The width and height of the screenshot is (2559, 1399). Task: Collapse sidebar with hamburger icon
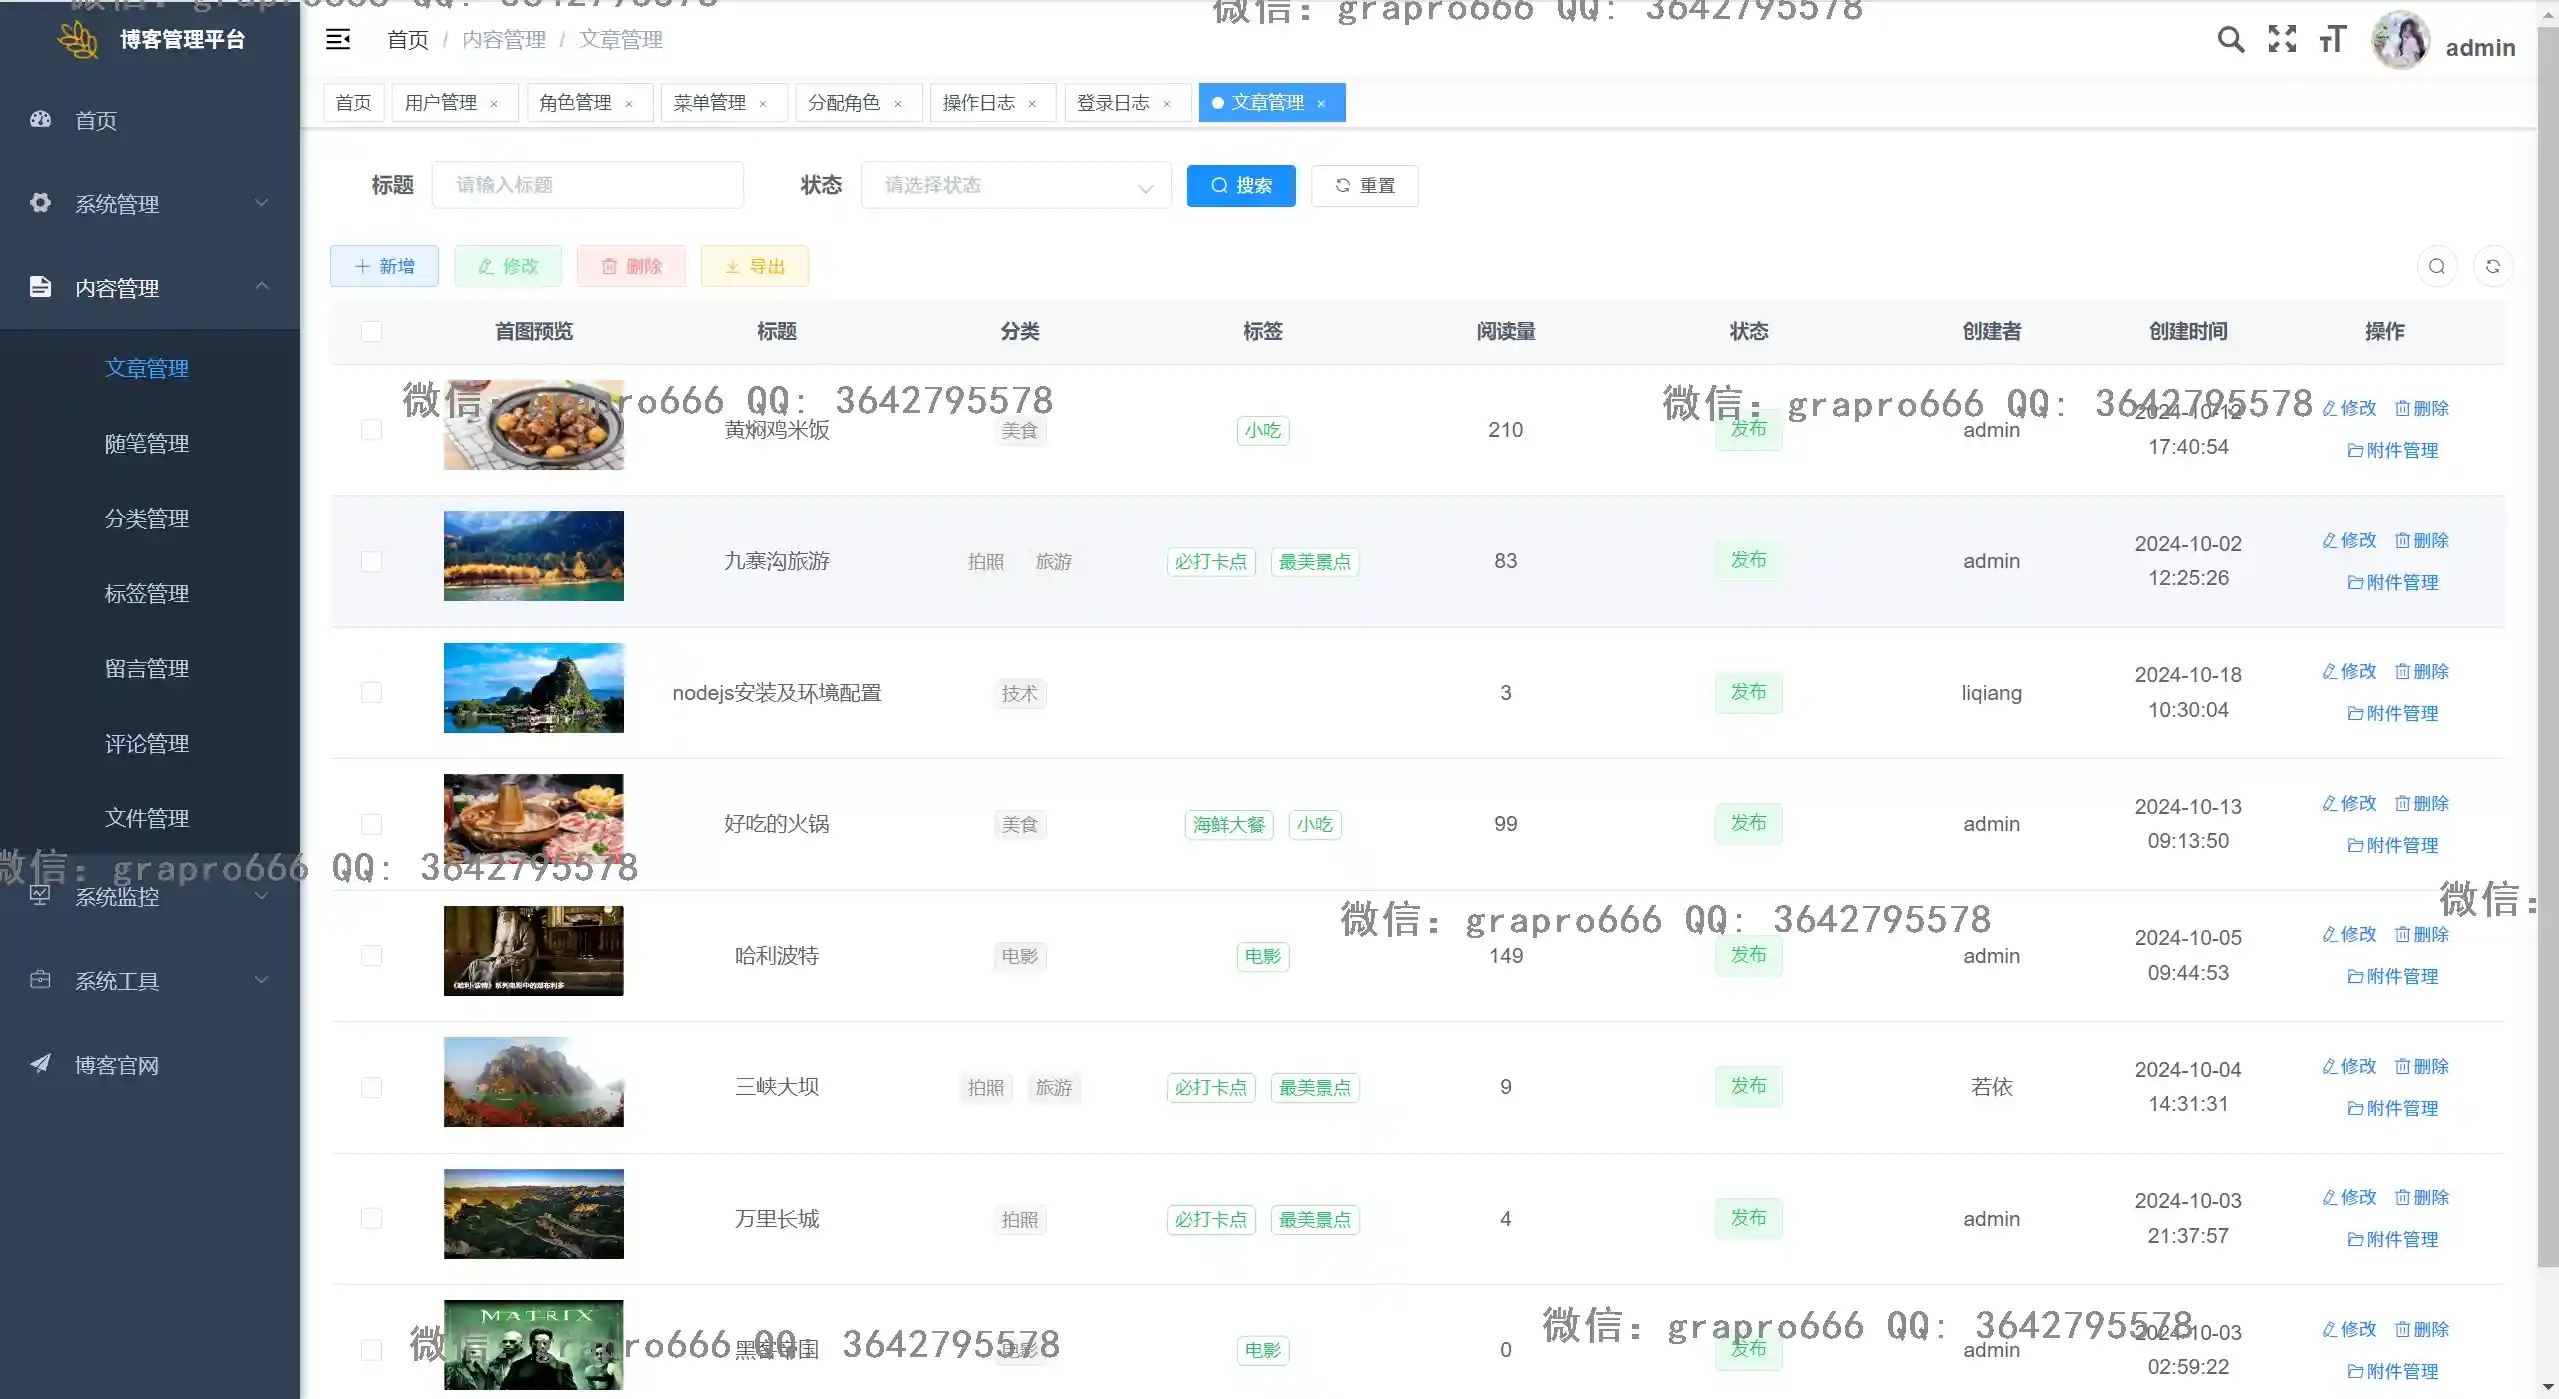[338, 39]
